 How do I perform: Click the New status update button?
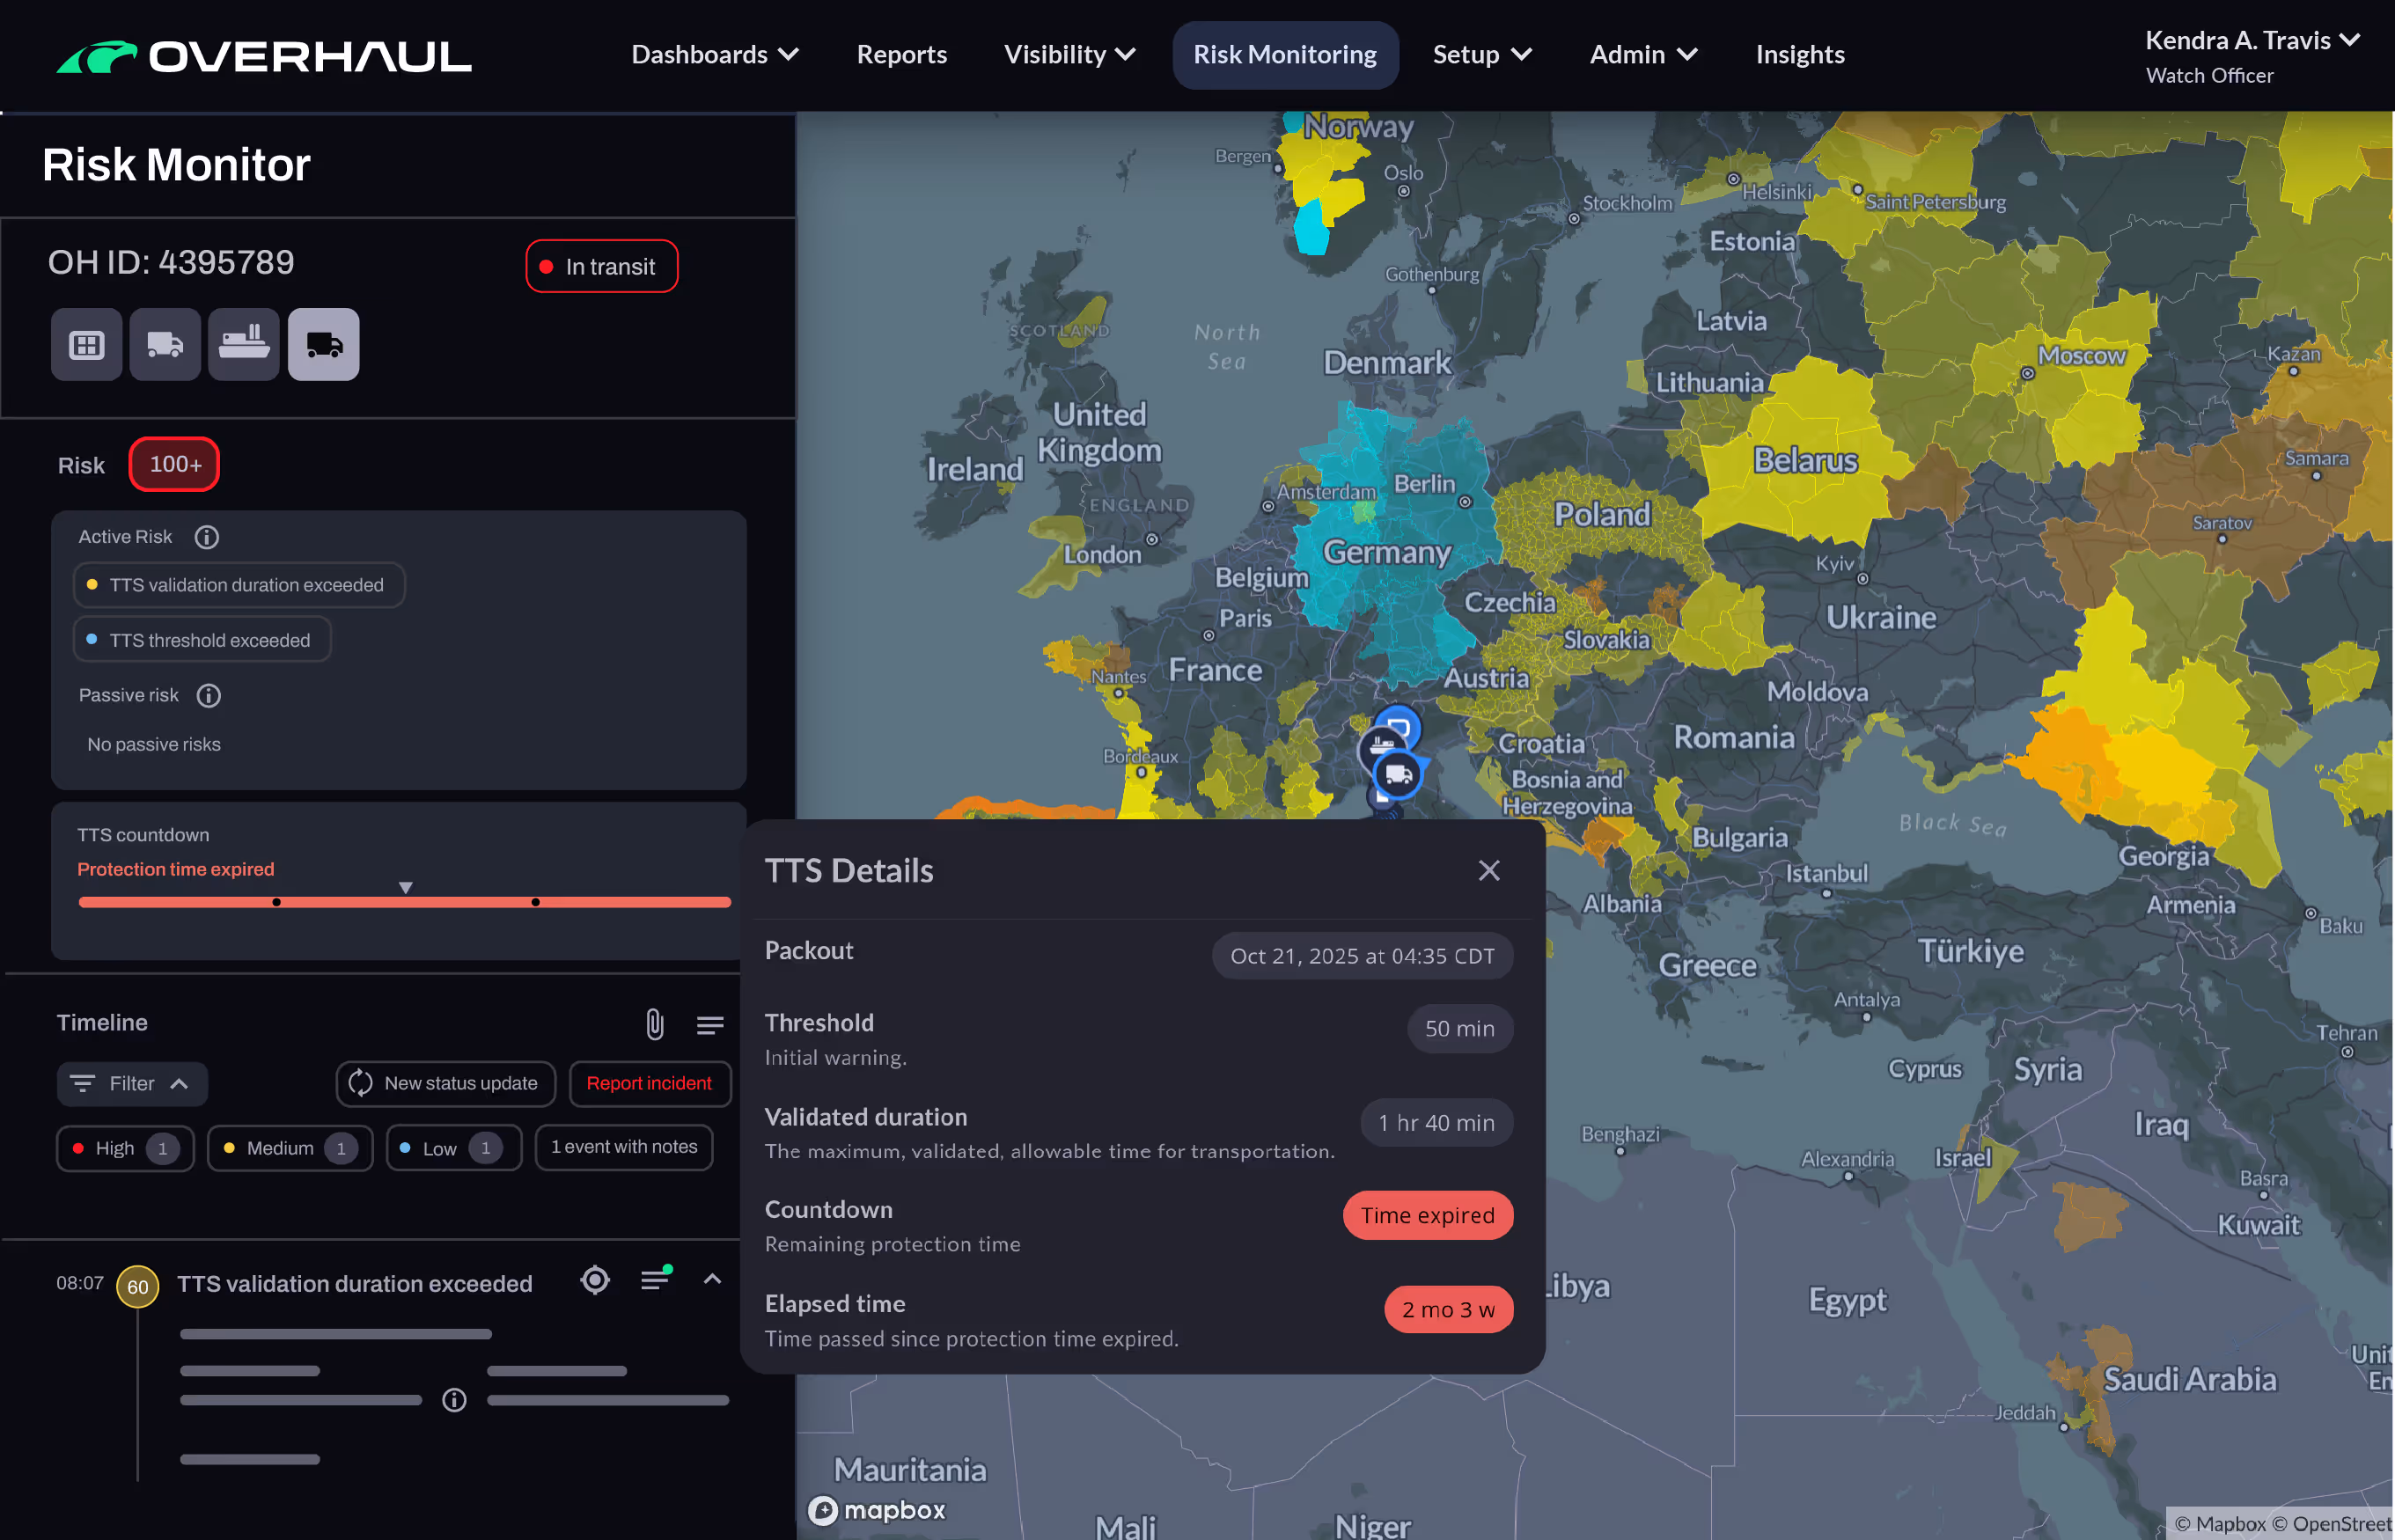tap(445, 1084)
